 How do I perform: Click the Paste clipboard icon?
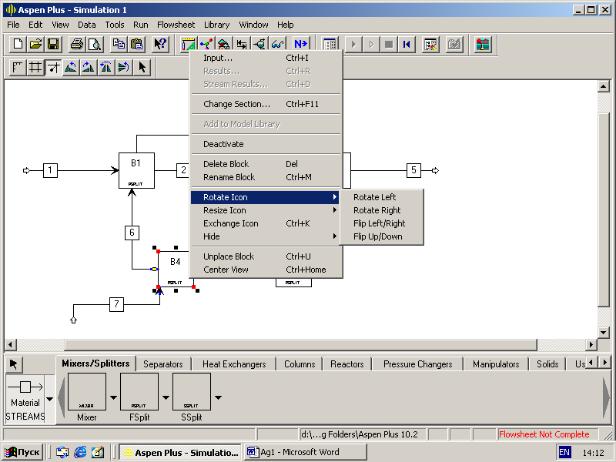coord(137,44)
